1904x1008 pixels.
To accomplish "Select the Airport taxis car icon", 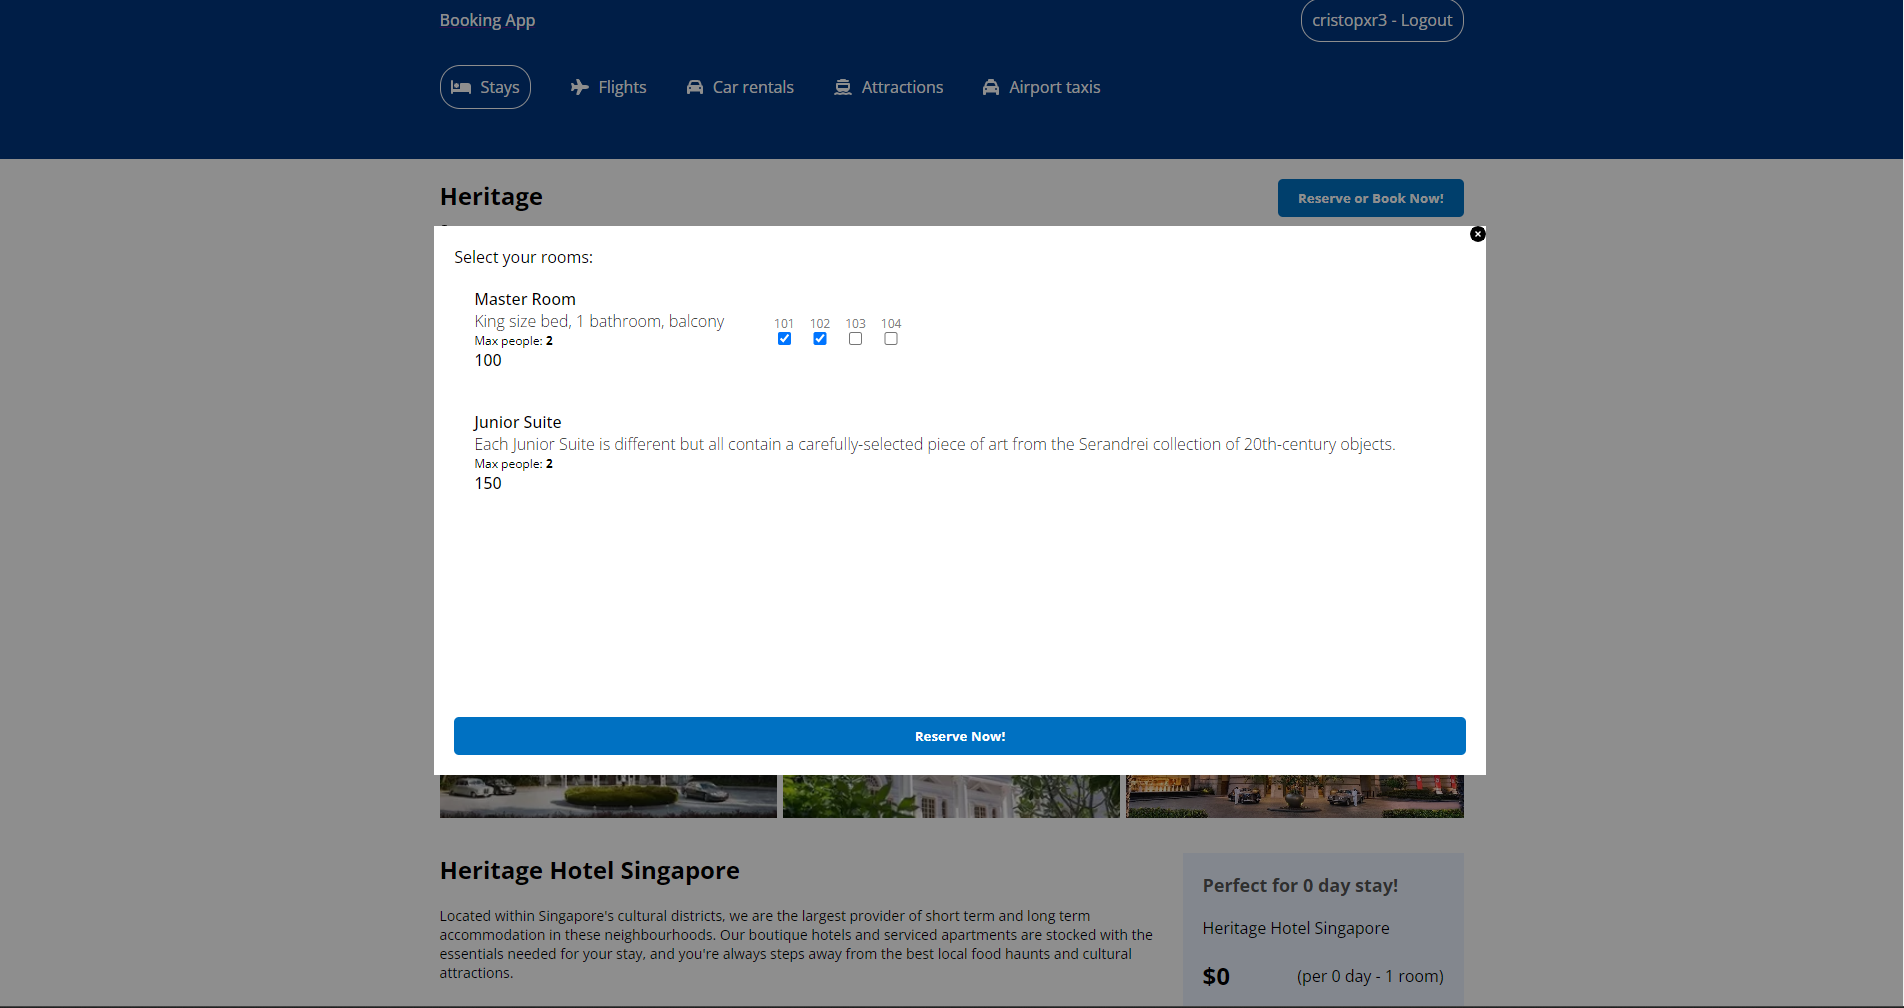I will 991,87.
